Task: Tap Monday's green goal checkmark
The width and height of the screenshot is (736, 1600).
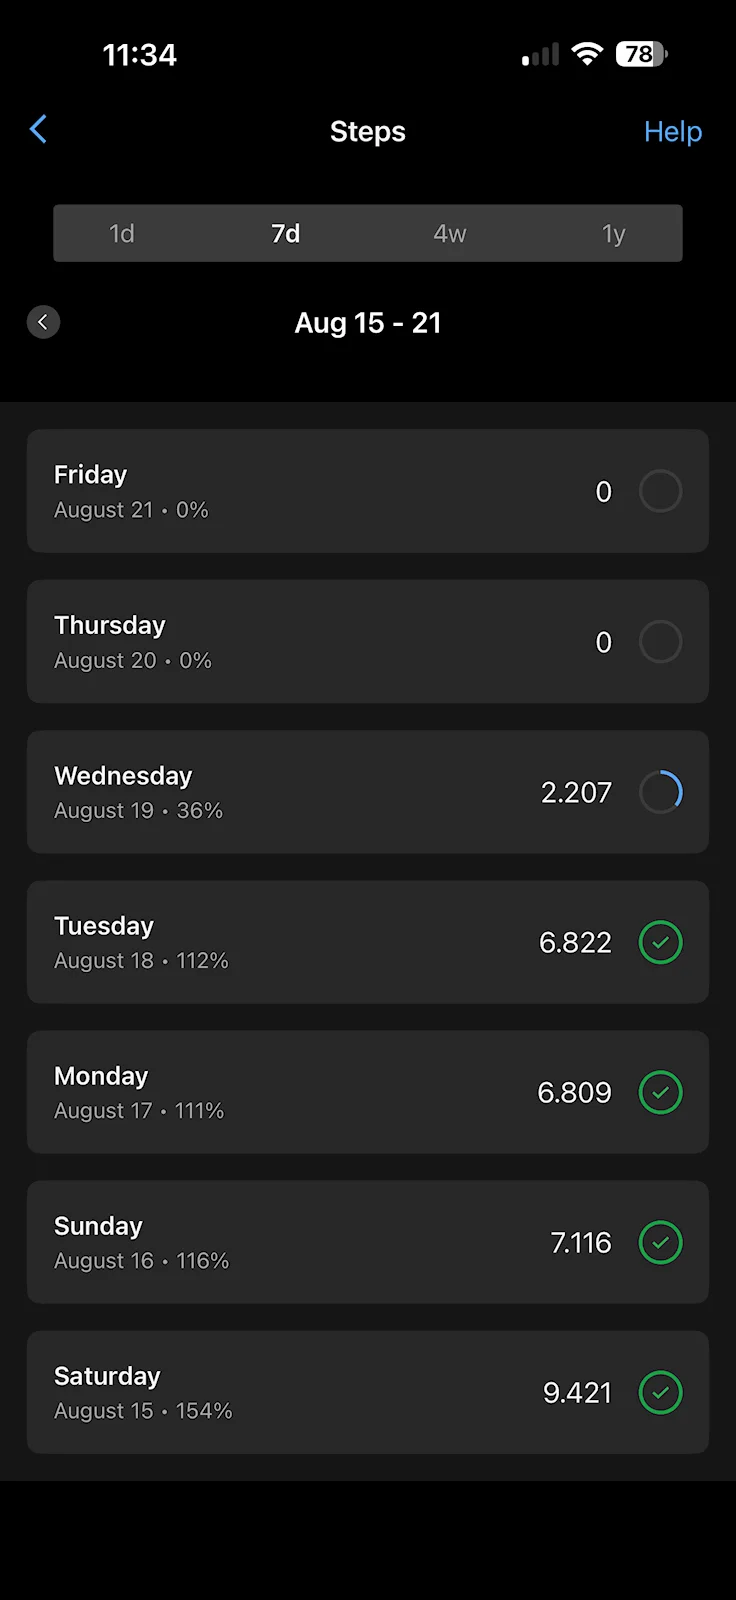Action: [x=661, y=1092]
